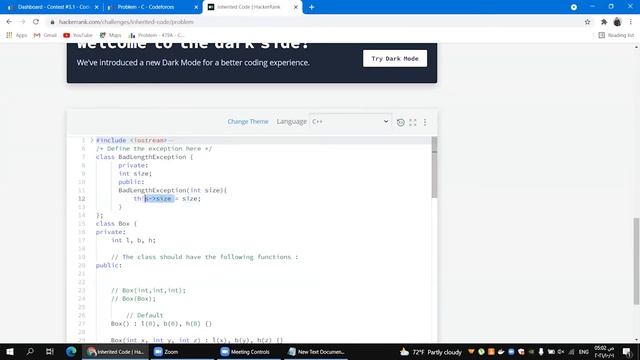
Task: Go forward with the browser forward arrow
Action: [22, 22]
